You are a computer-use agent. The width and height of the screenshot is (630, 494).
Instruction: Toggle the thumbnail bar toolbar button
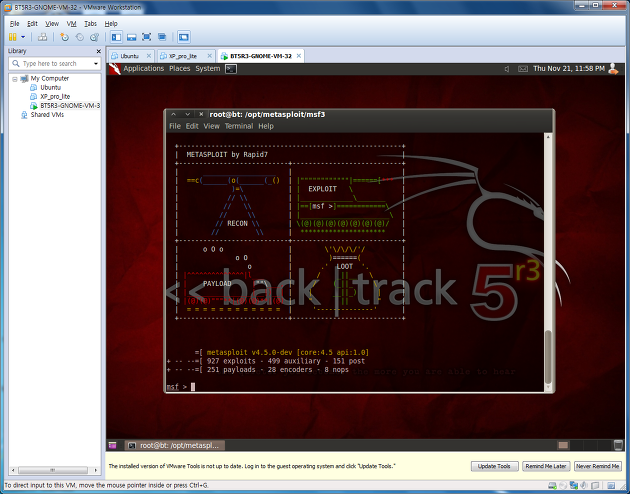tap(131, 37)
